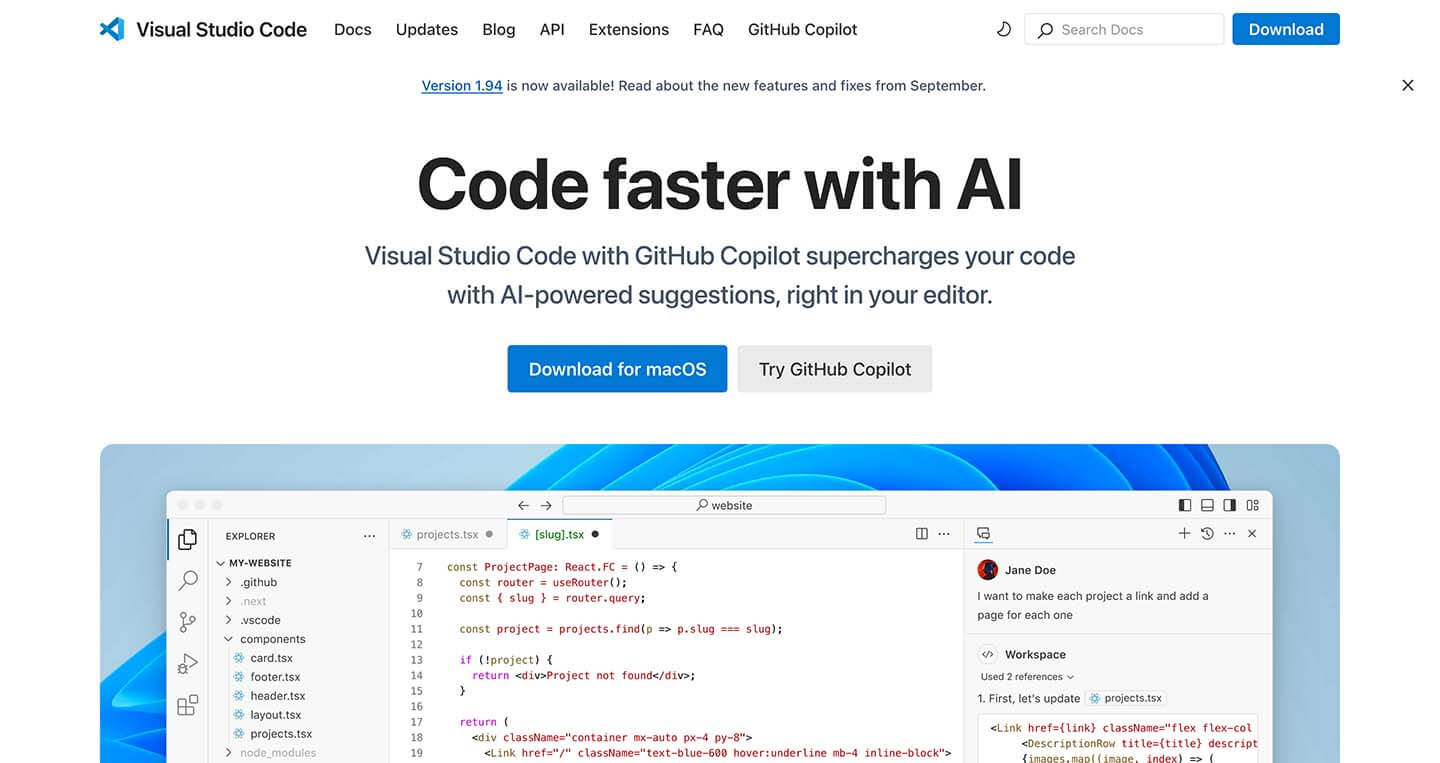Go to Extensions in the top navigation
Screen dimensions: 1440x763
629,30
